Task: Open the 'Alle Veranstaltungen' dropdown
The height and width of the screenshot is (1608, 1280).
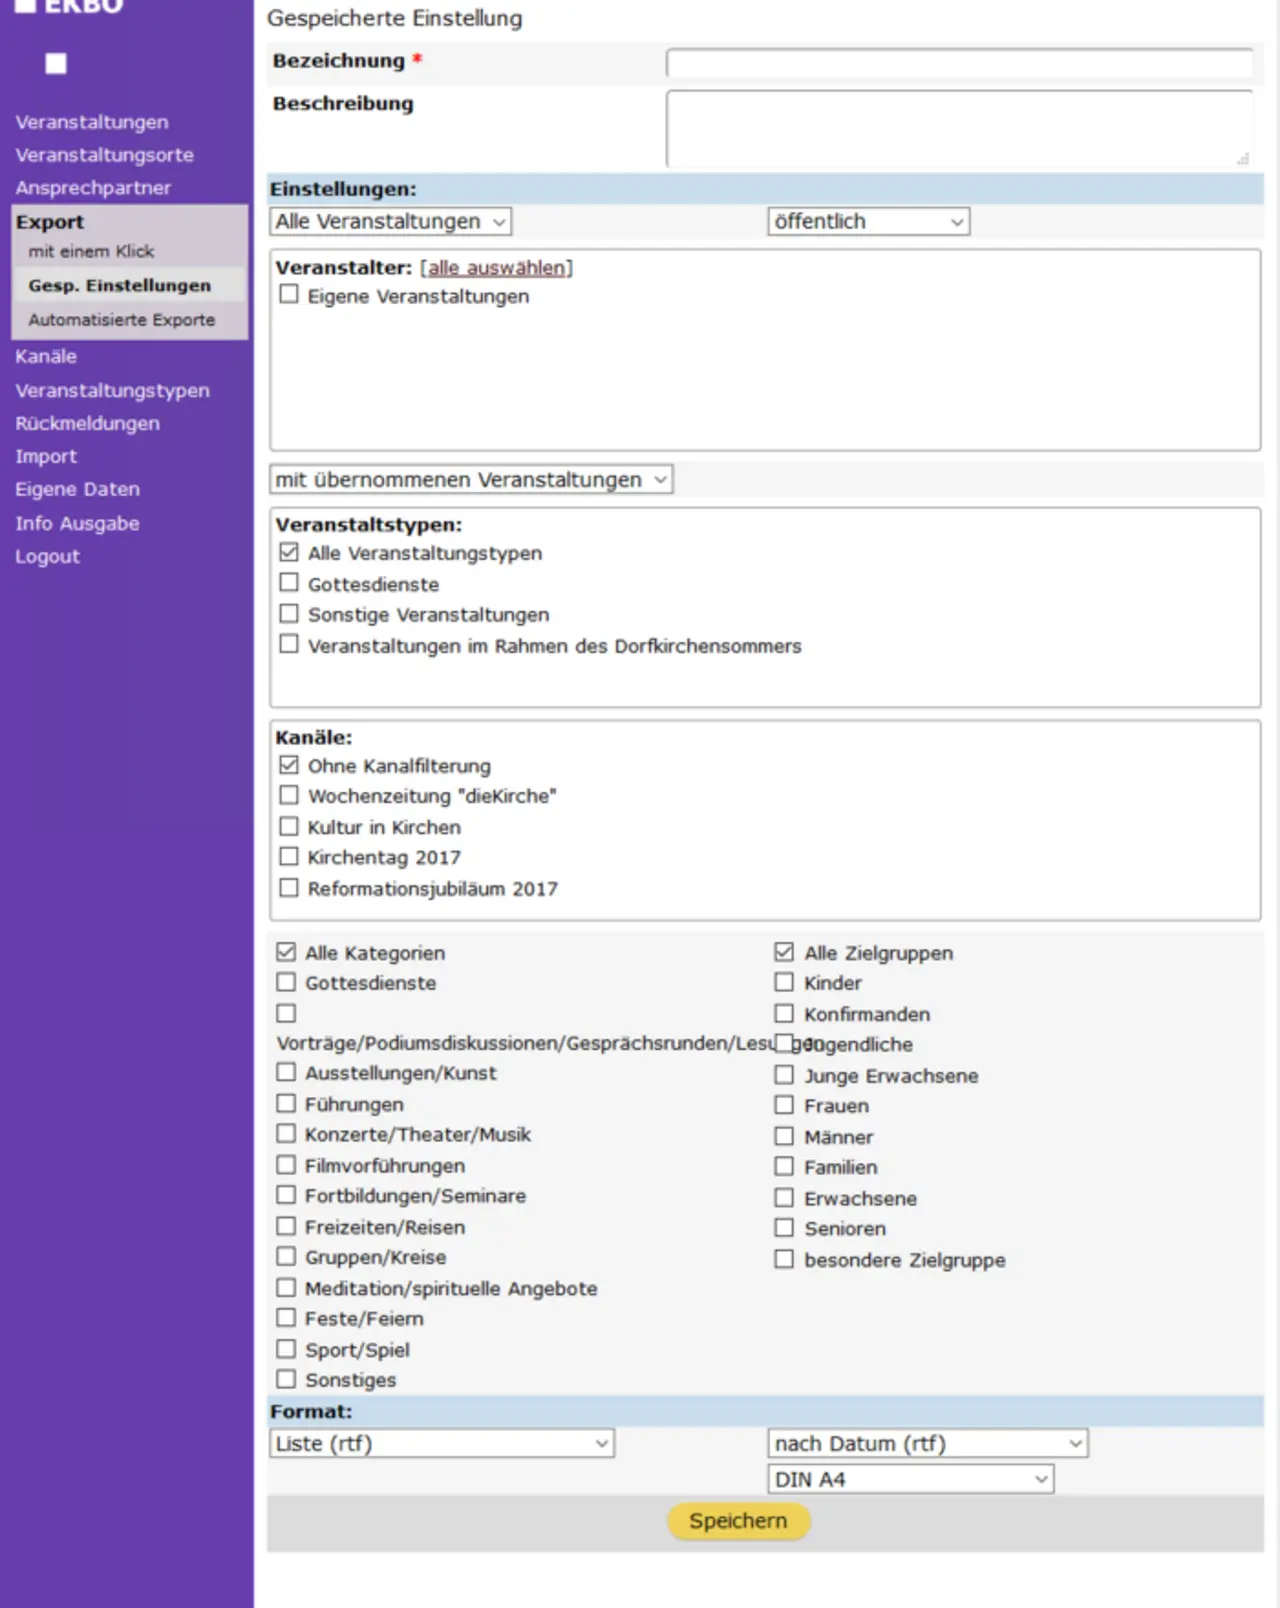Action: click(x=391, y=222)
